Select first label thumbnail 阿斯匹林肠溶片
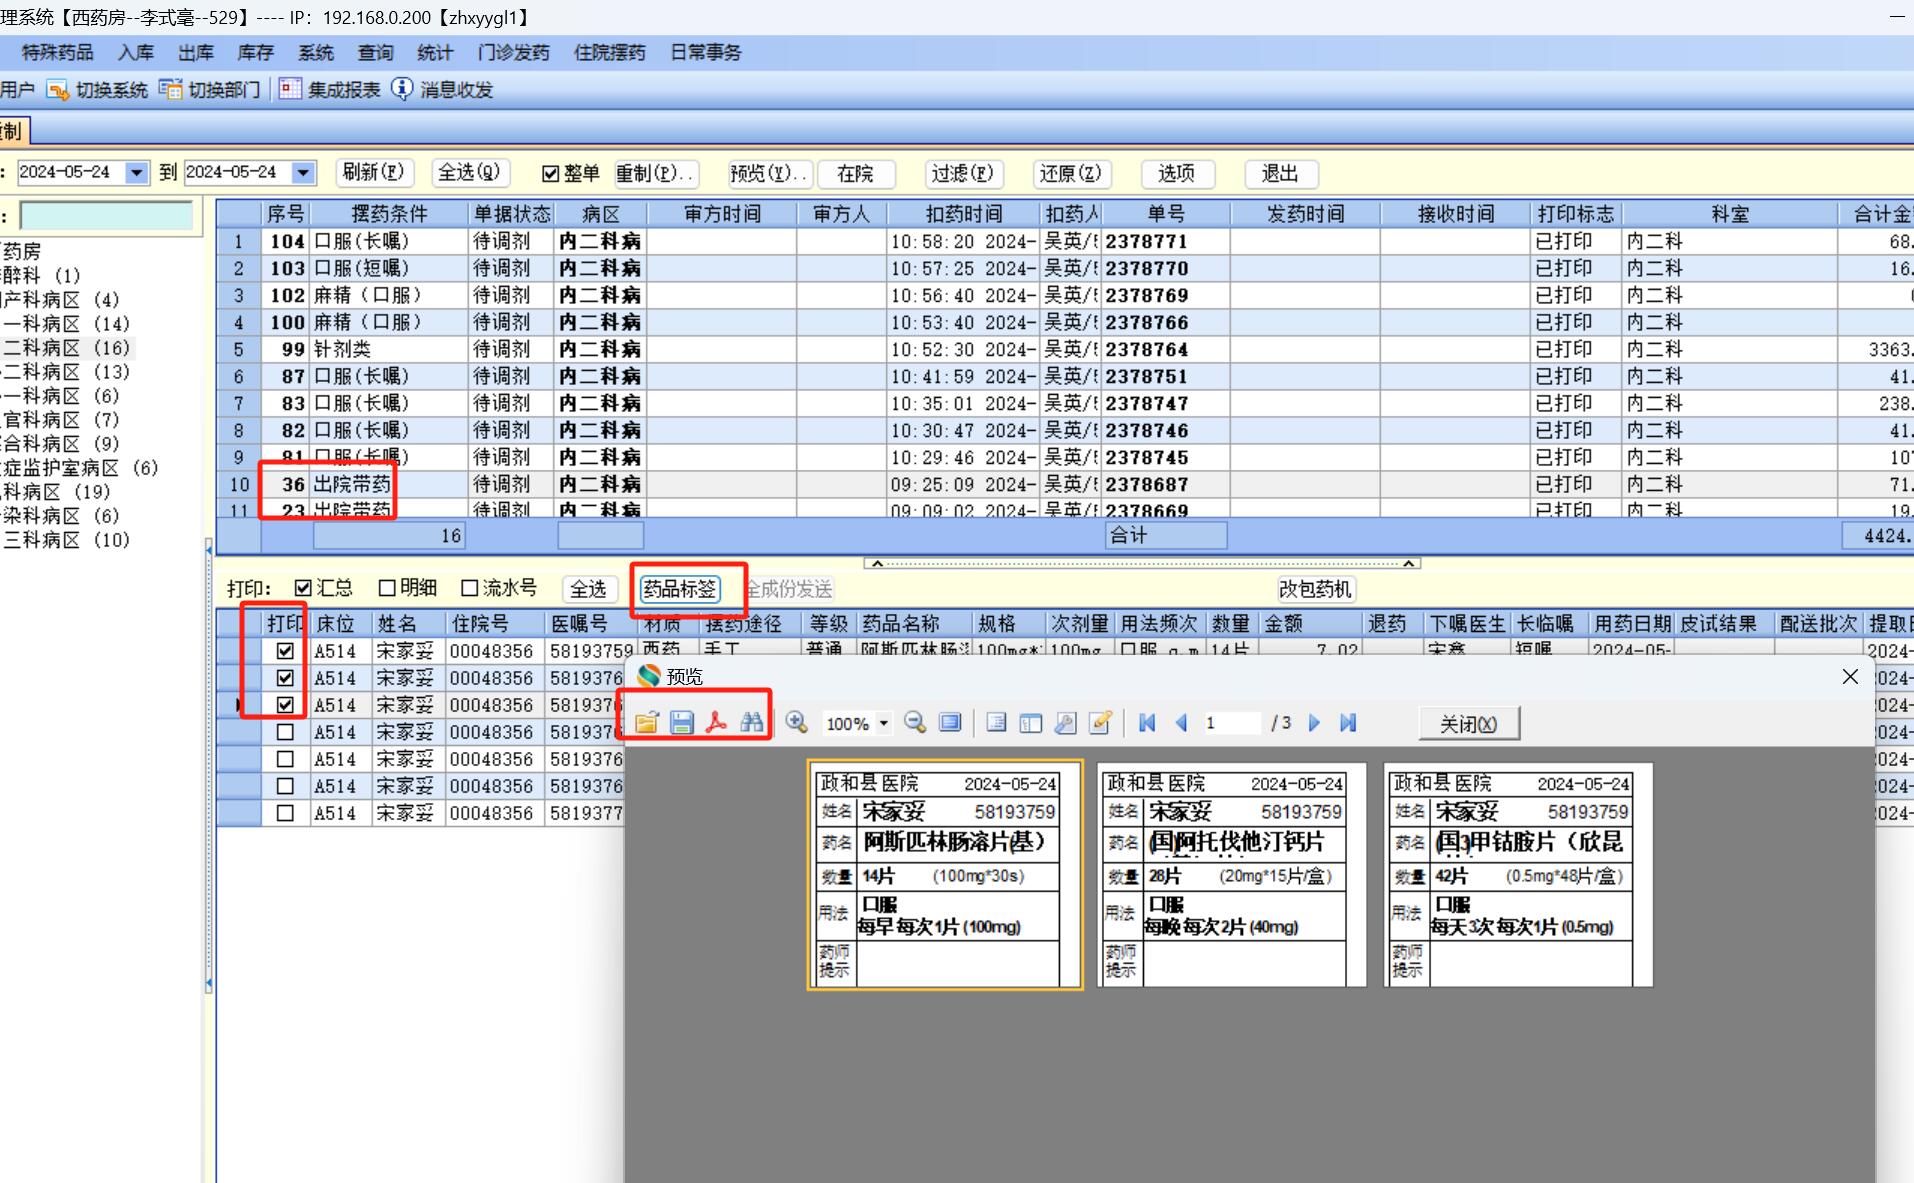This screenshot has width=1914, height=1183. (945, 875)
